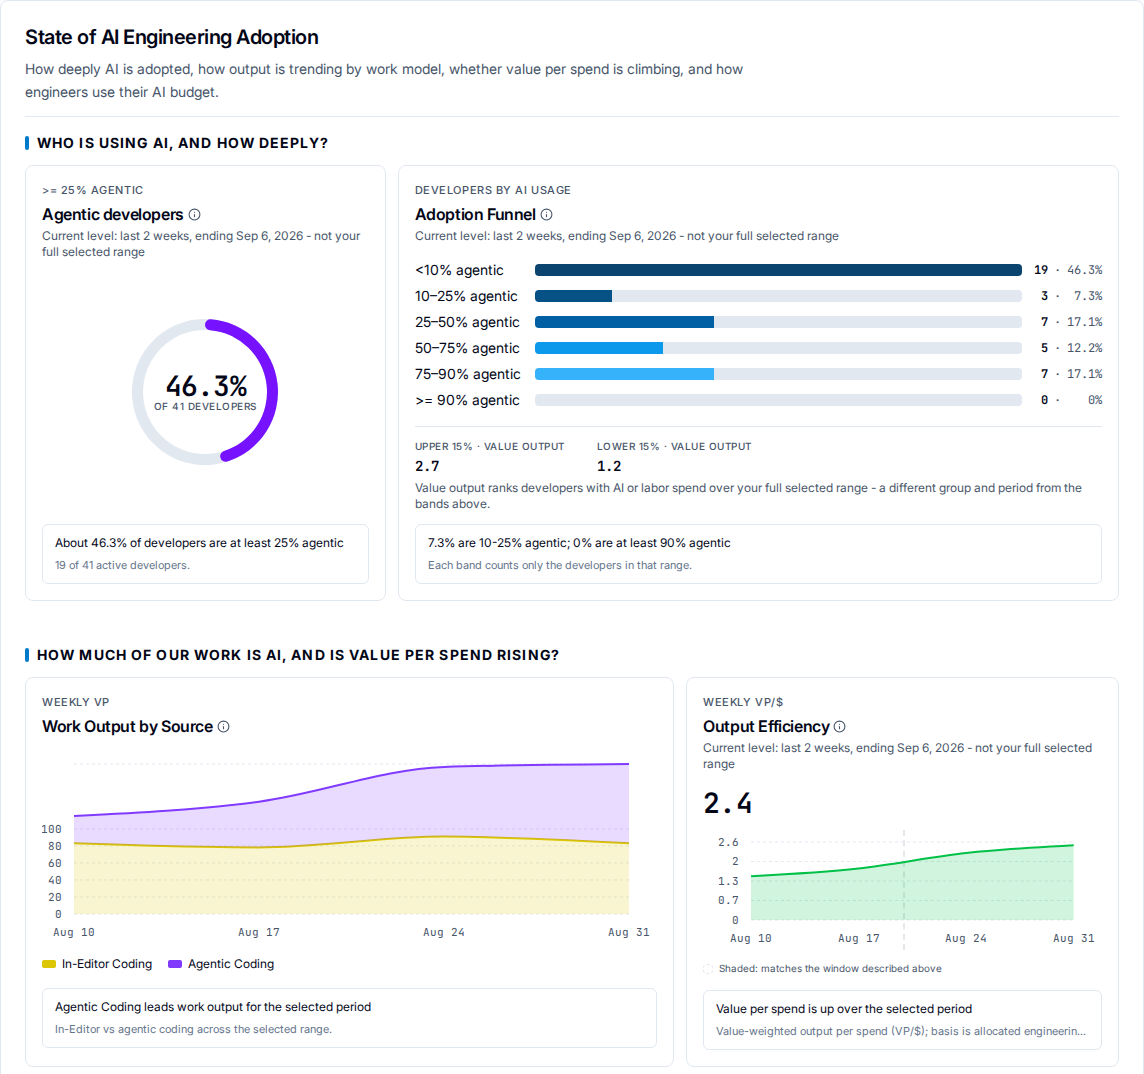Screen dimensions: 1144x1074
Task: Click the 'About 46.3% of developers' summary card
Action: 205,554
